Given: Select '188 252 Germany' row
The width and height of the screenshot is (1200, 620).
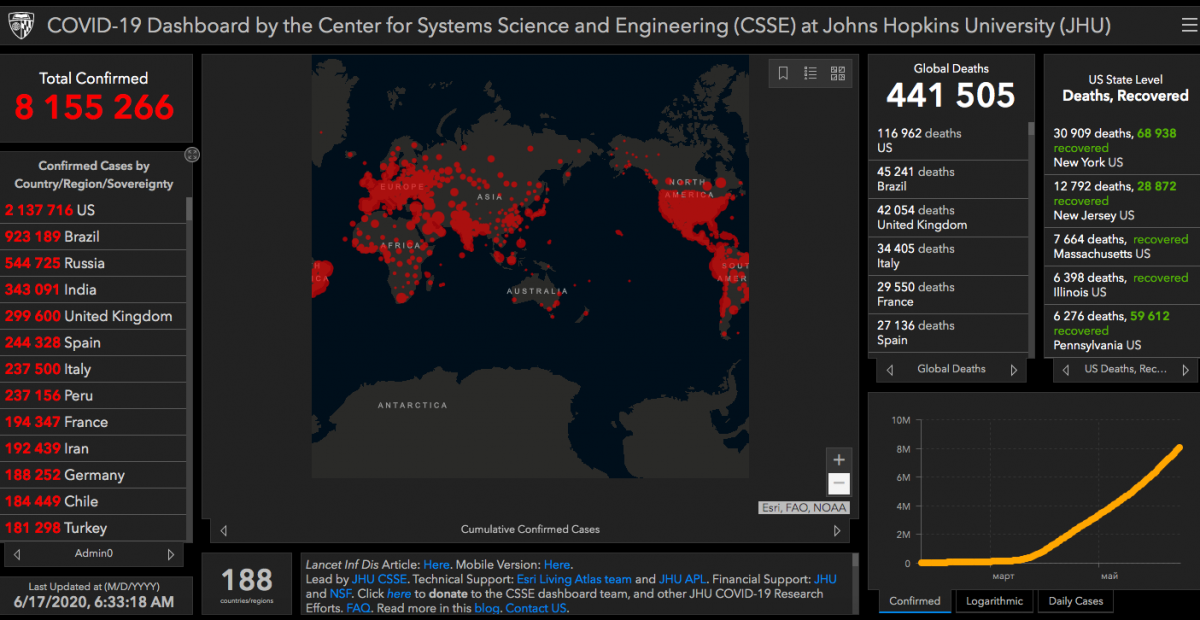Looking at the screenshot, I should 93,475.
